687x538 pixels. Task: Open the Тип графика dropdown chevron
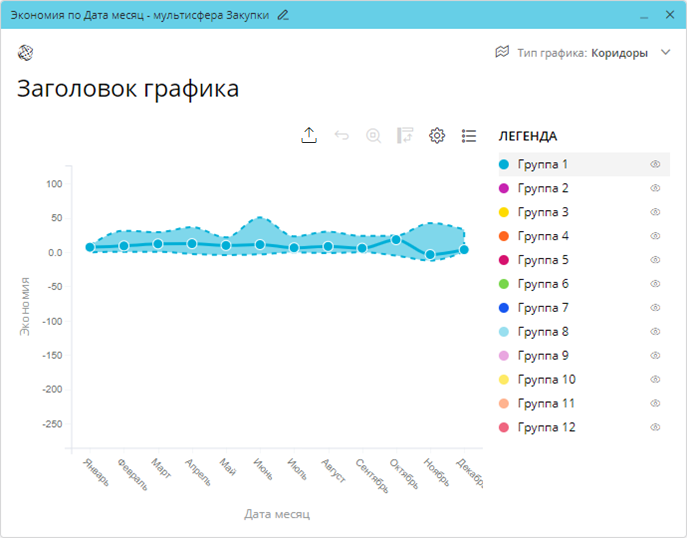(x=666, y=53)
